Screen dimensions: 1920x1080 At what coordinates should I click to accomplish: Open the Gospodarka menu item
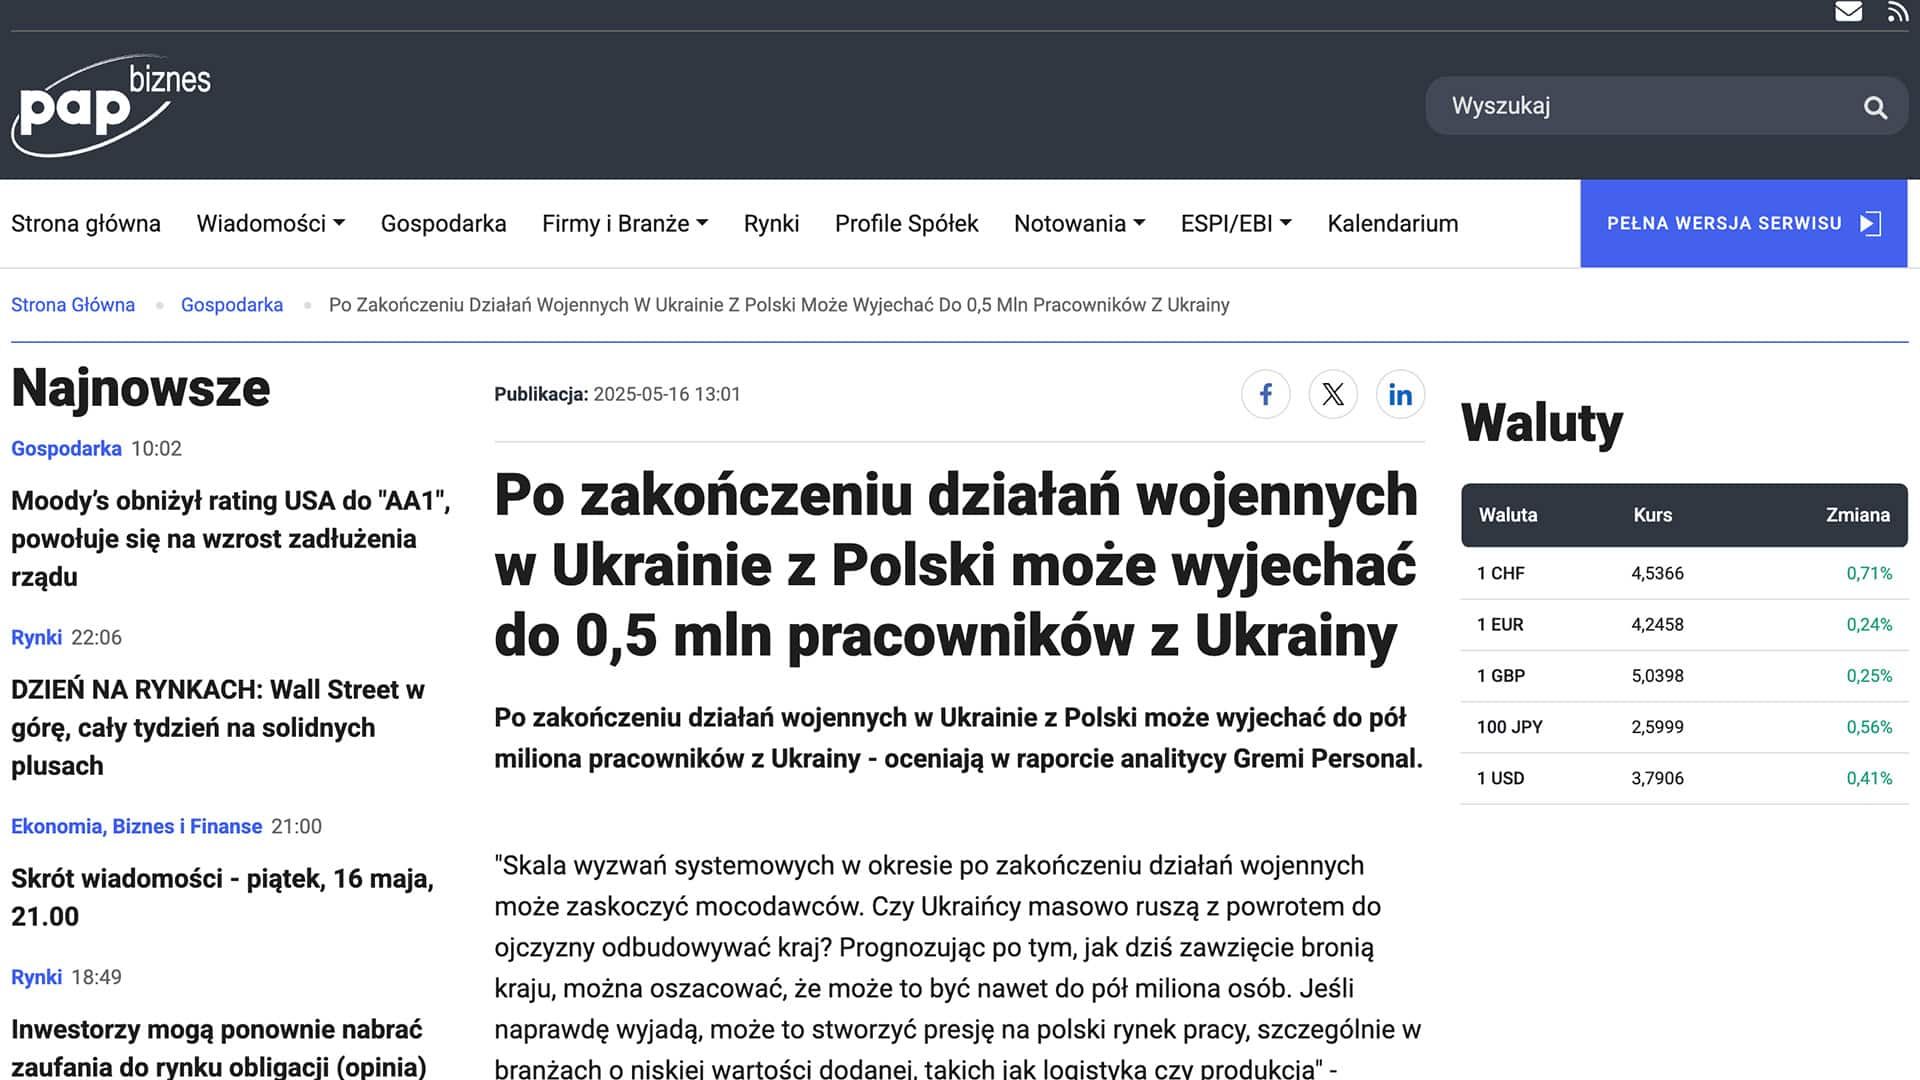443,223
